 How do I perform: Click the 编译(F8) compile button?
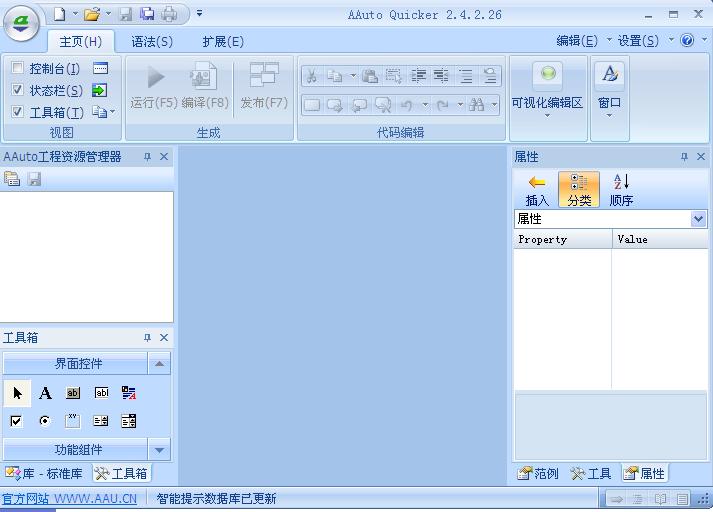tap(205, 86)
